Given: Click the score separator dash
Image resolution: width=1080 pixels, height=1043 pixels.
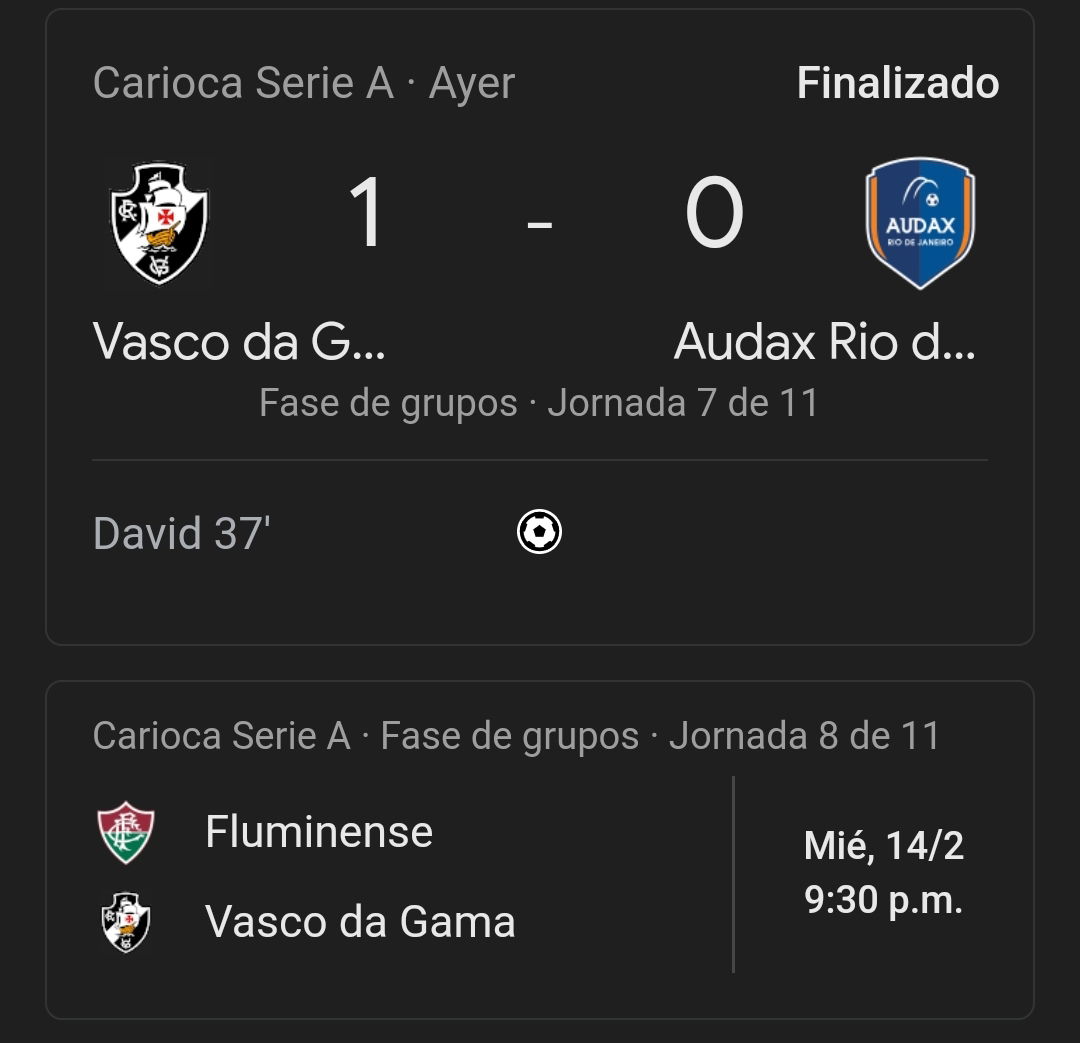Looking at the screenshot, I should (539, 224).
